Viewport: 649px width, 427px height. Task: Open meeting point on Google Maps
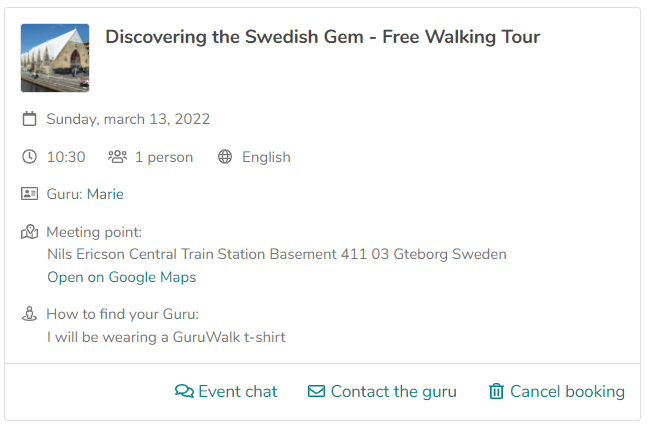pos(122,277)
